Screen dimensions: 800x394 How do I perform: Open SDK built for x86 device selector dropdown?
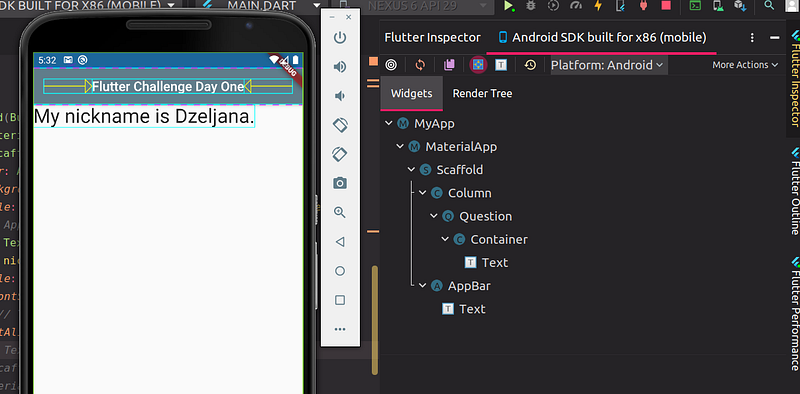91,6
